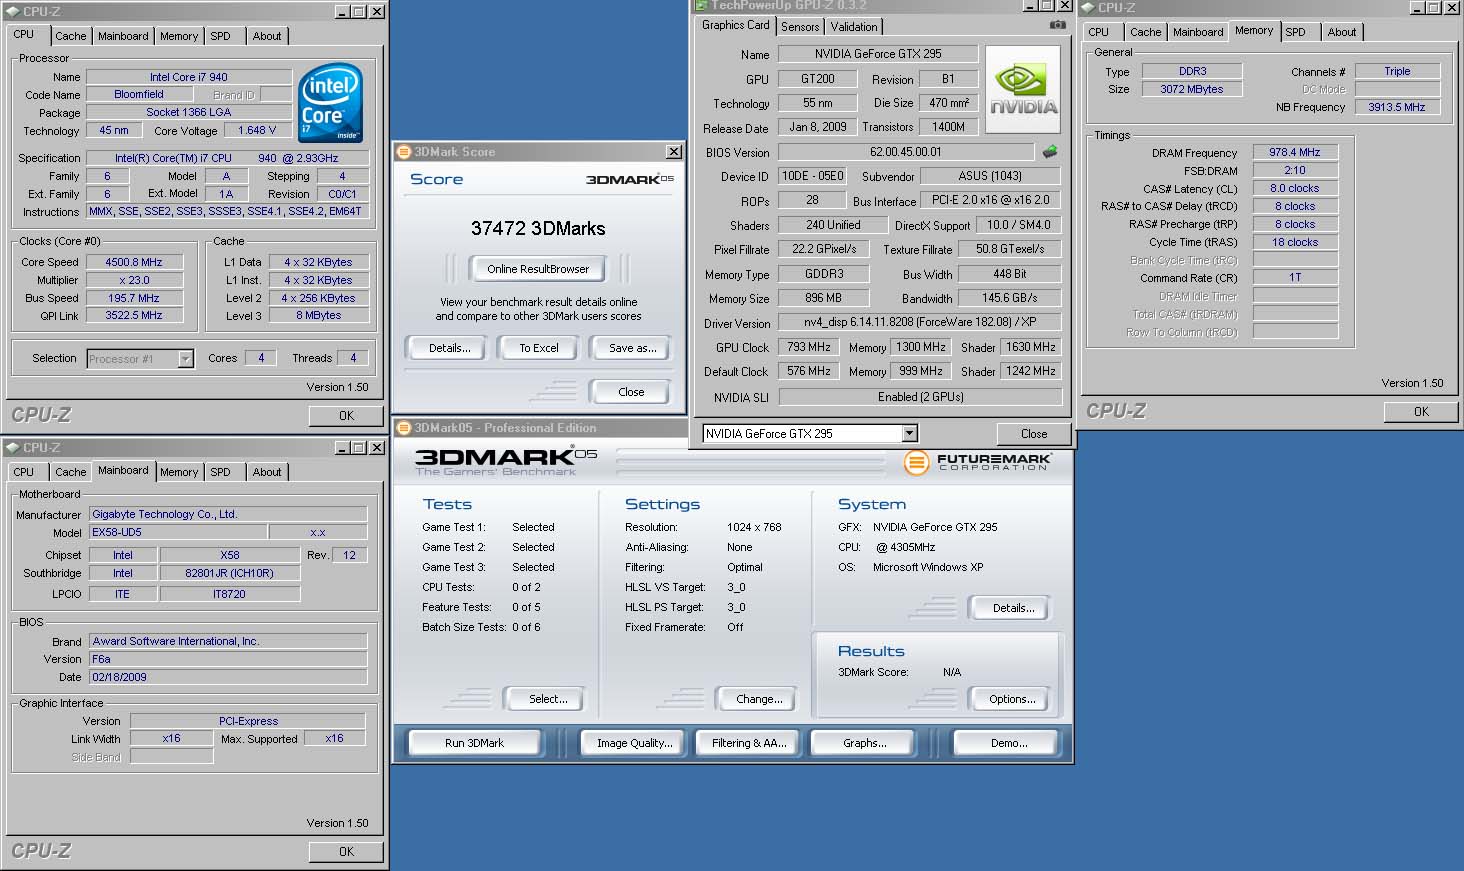Screen dimensions: 1464x871
Task: Click the GPU Clock value 793 MHz
Action: tap(809, 347)
